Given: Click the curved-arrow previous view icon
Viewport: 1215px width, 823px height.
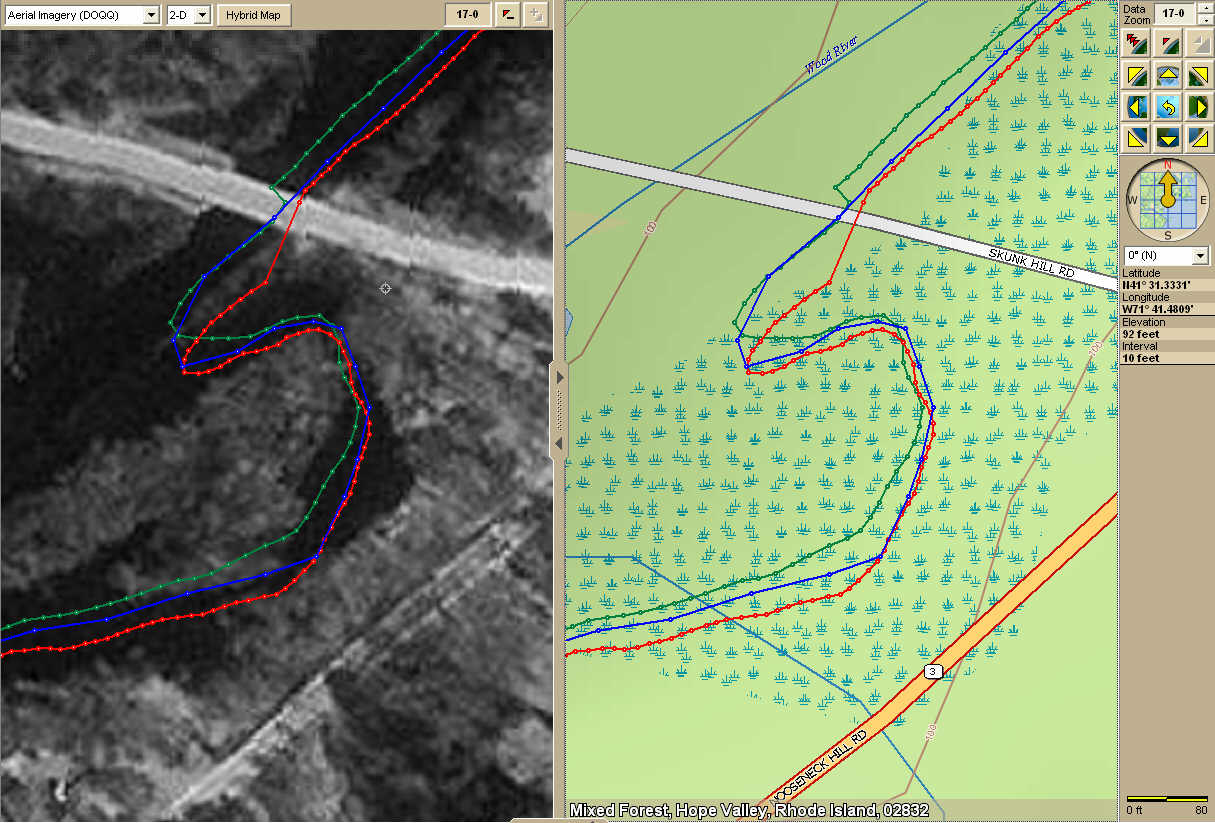Looking at the screenshot, I should pos(1167,106).
